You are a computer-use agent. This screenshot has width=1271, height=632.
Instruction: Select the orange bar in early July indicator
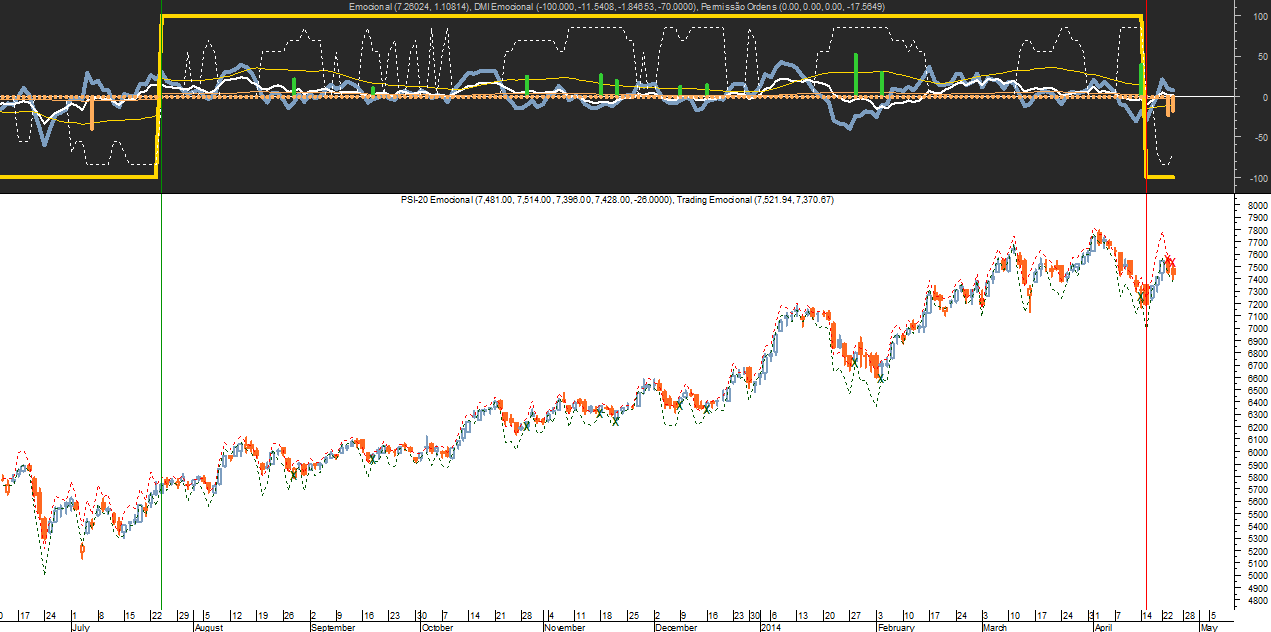(x=92, y=113)
